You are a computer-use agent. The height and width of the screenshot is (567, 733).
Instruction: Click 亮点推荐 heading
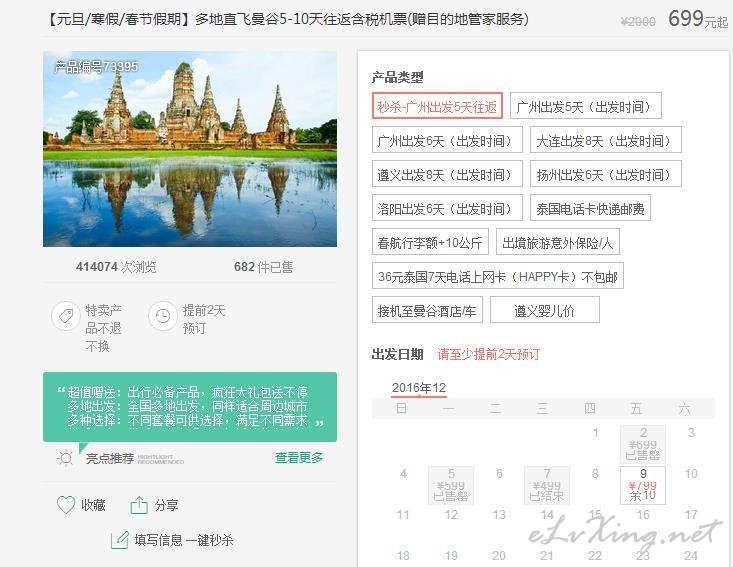coord(110,458)
